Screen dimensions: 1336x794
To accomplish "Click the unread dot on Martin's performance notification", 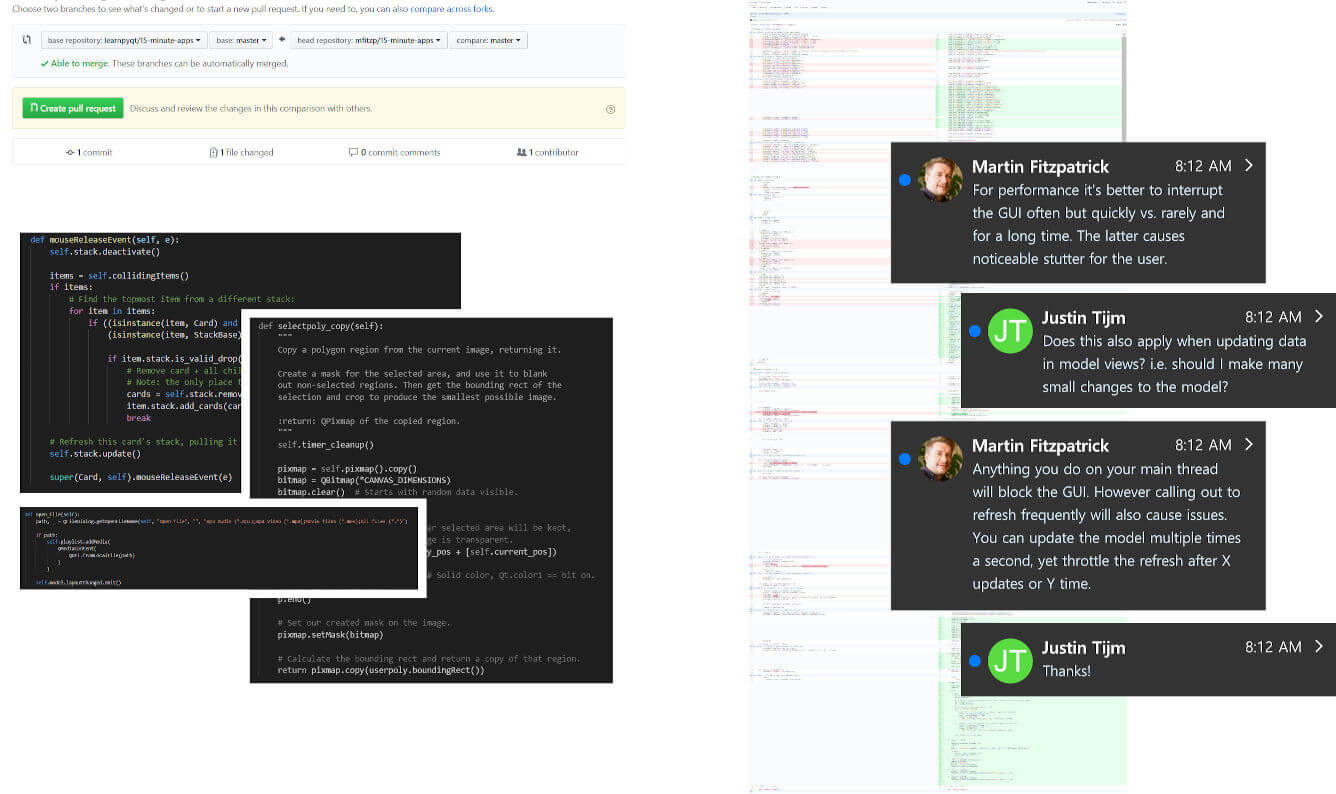I will pyautogui.click(x=904, y=180).
